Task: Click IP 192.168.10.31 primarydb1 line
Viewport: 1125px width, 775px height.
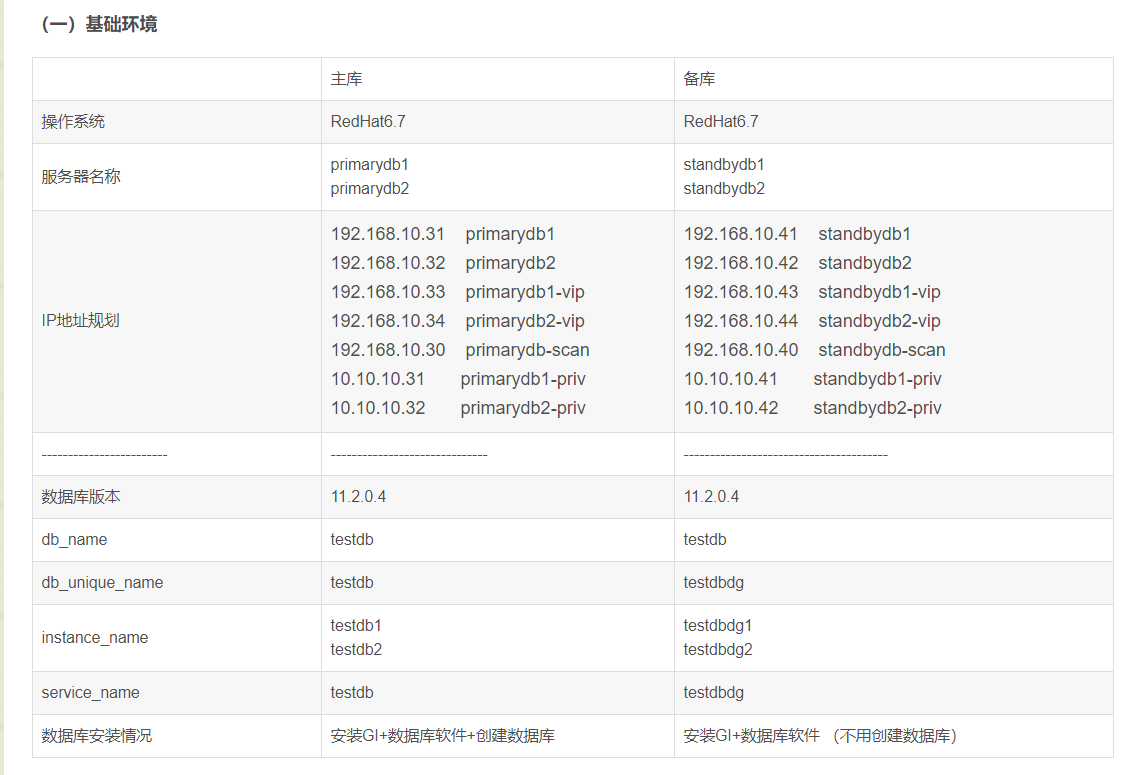Action: 443,234
